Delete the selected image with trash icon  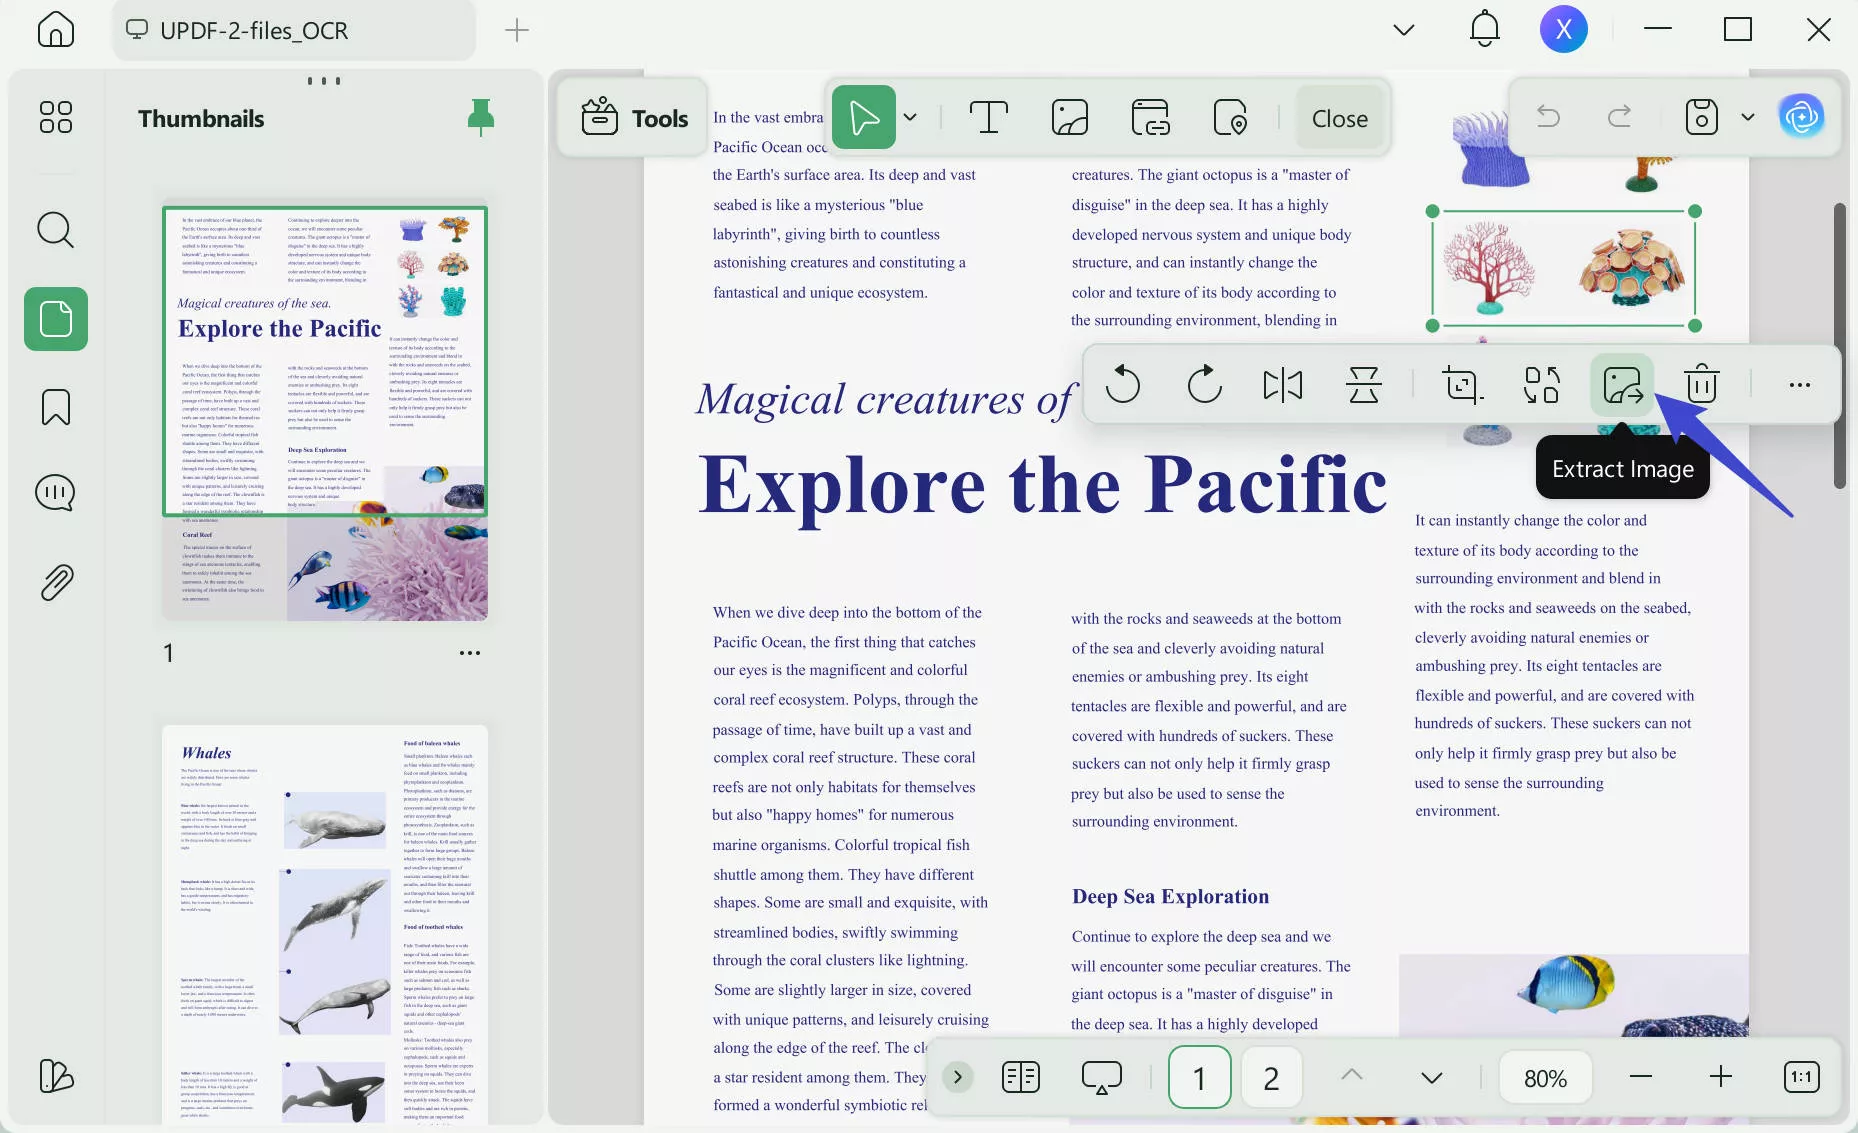(1700, 385)
